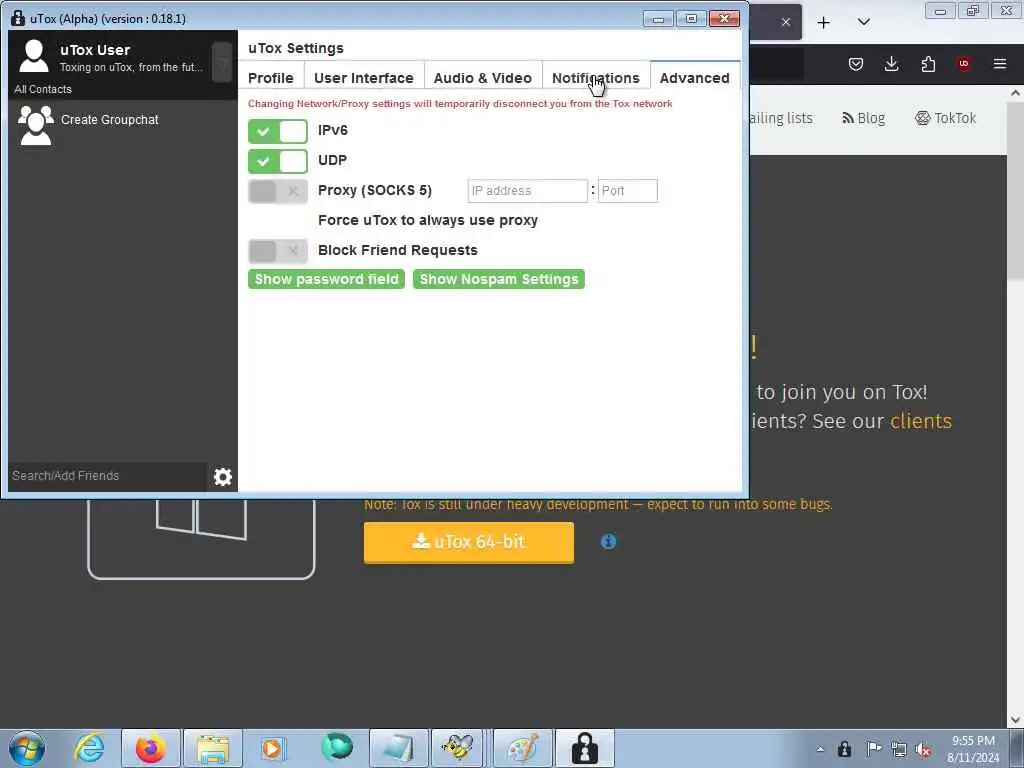1024x768 pixels.
Task: Open the Blog link on Tox site
Action: point(863,118)
